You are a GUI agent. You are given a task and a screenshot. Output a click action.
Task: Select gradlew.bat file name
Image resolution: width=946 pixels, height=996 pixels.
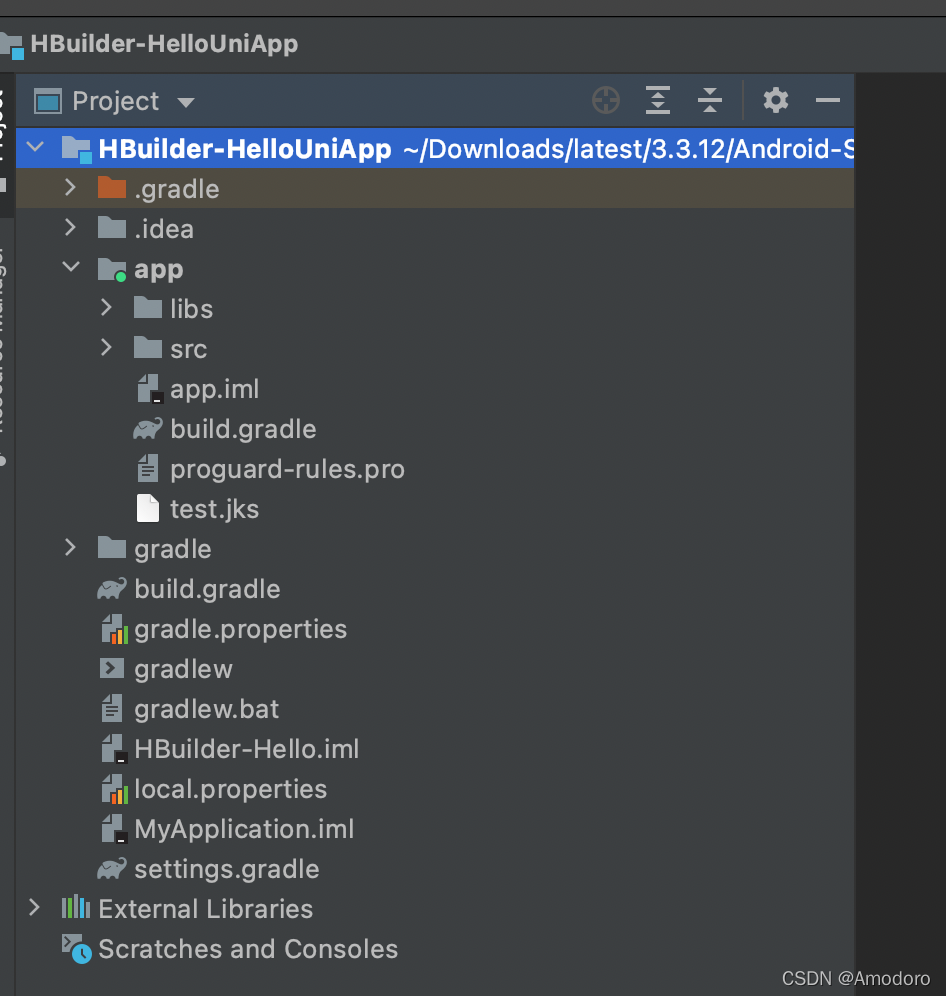(x=206, y=710)
